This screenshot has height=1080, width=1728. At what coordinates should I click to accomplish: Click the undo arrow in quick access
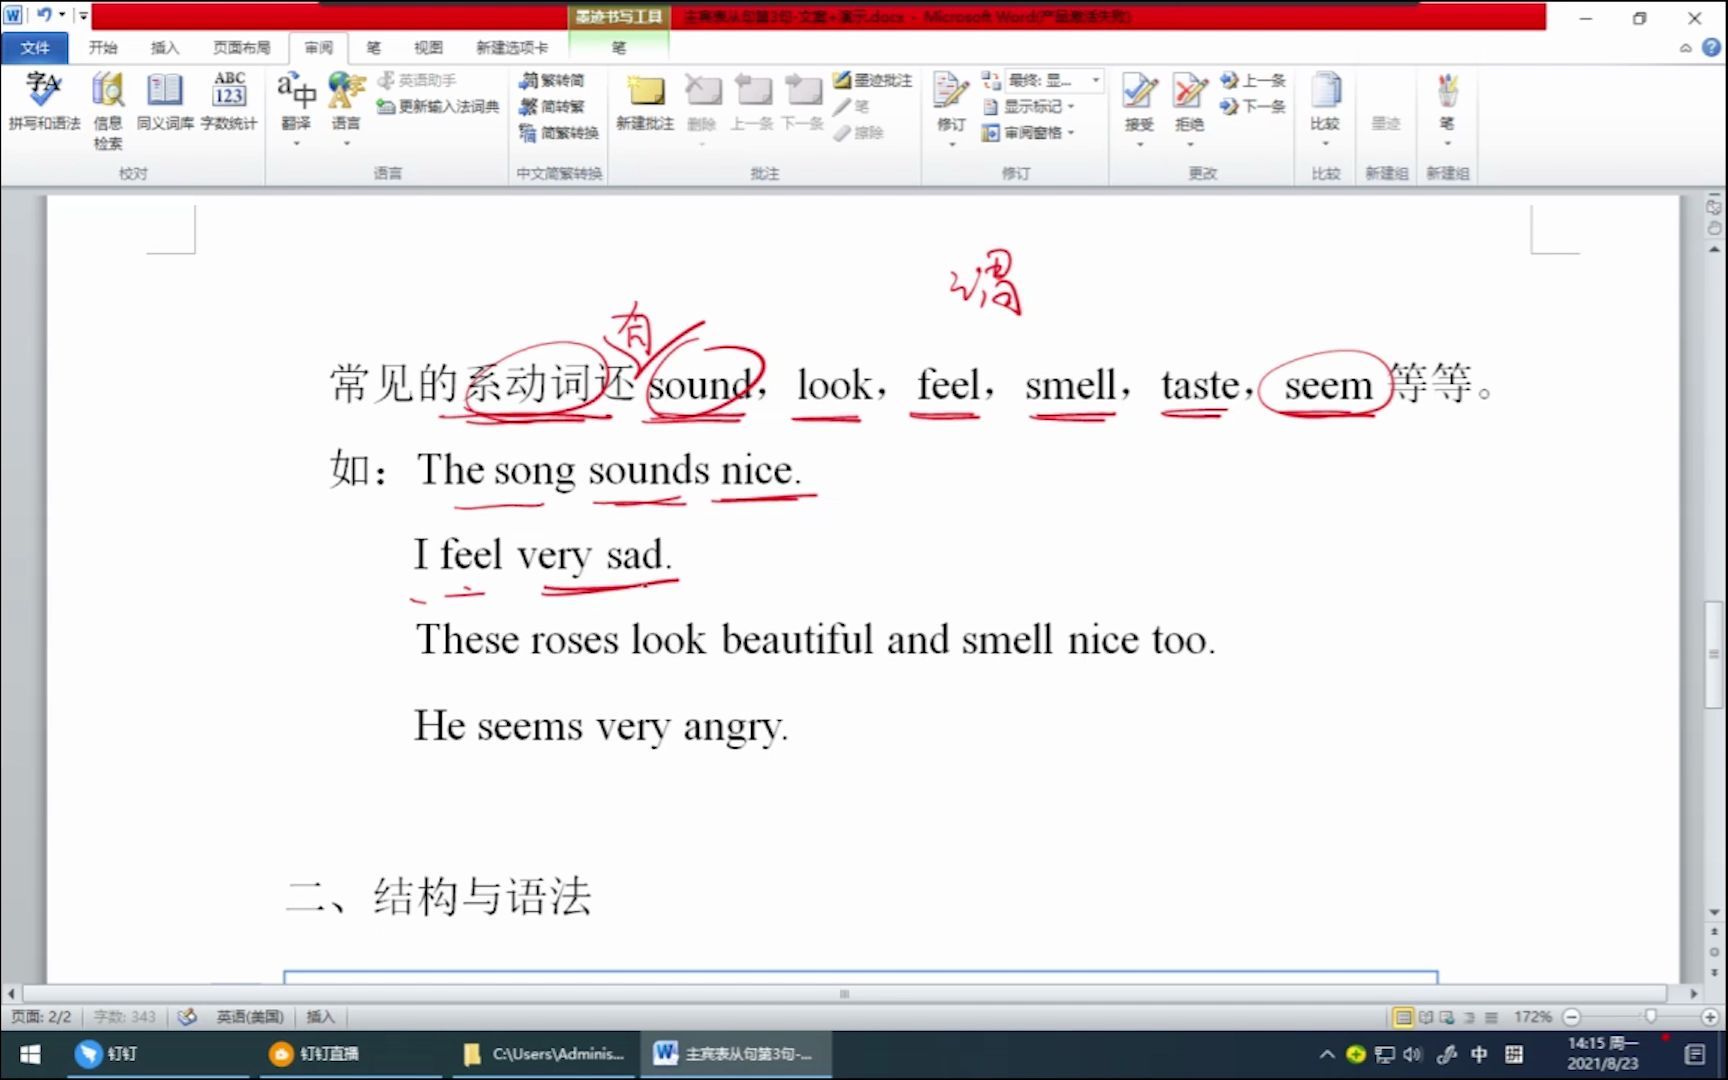click(x=44, y=15)
